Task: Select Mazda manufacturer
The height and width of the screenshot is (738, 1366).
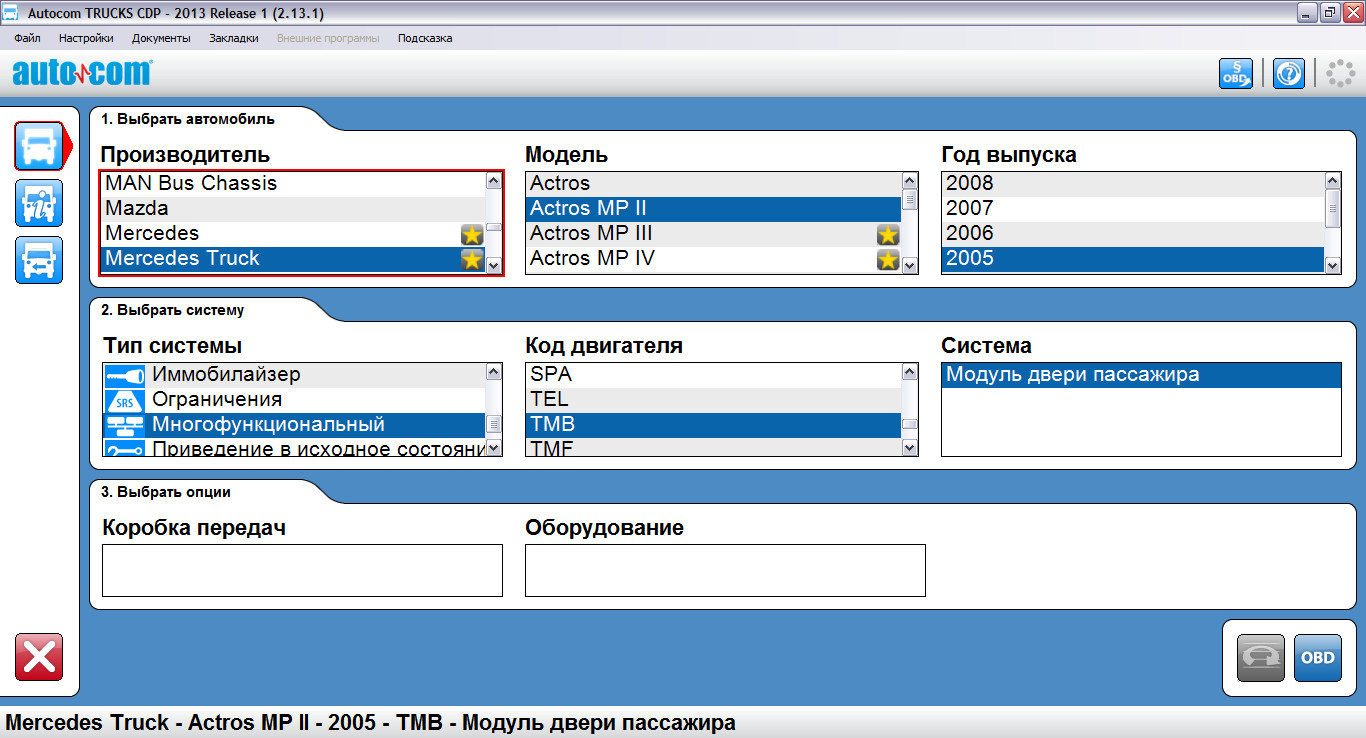Action: [x=293, y=208]
